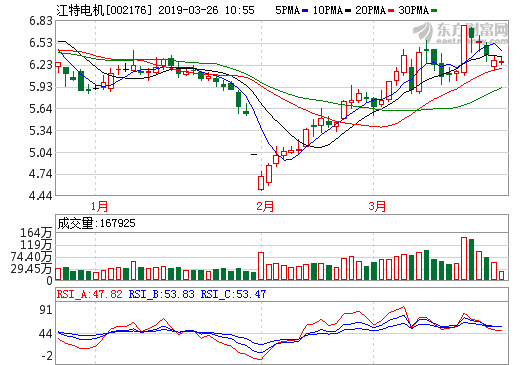Viewport: 520px width, 365px height.
Task: Click the 10PMA legend label
Action: click(328, 10)
